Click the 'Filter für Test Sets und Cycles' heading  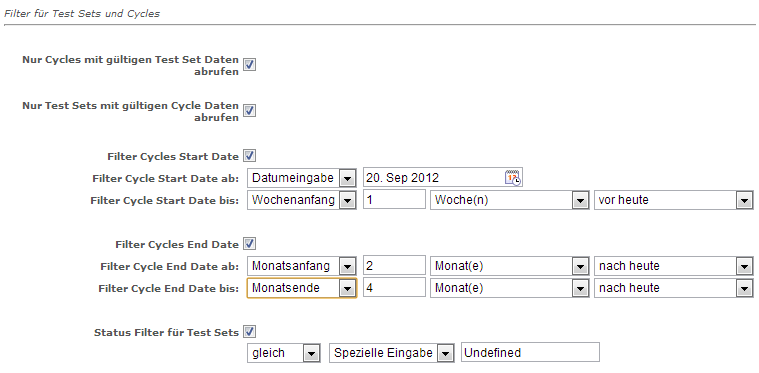(x=81, y=14)
